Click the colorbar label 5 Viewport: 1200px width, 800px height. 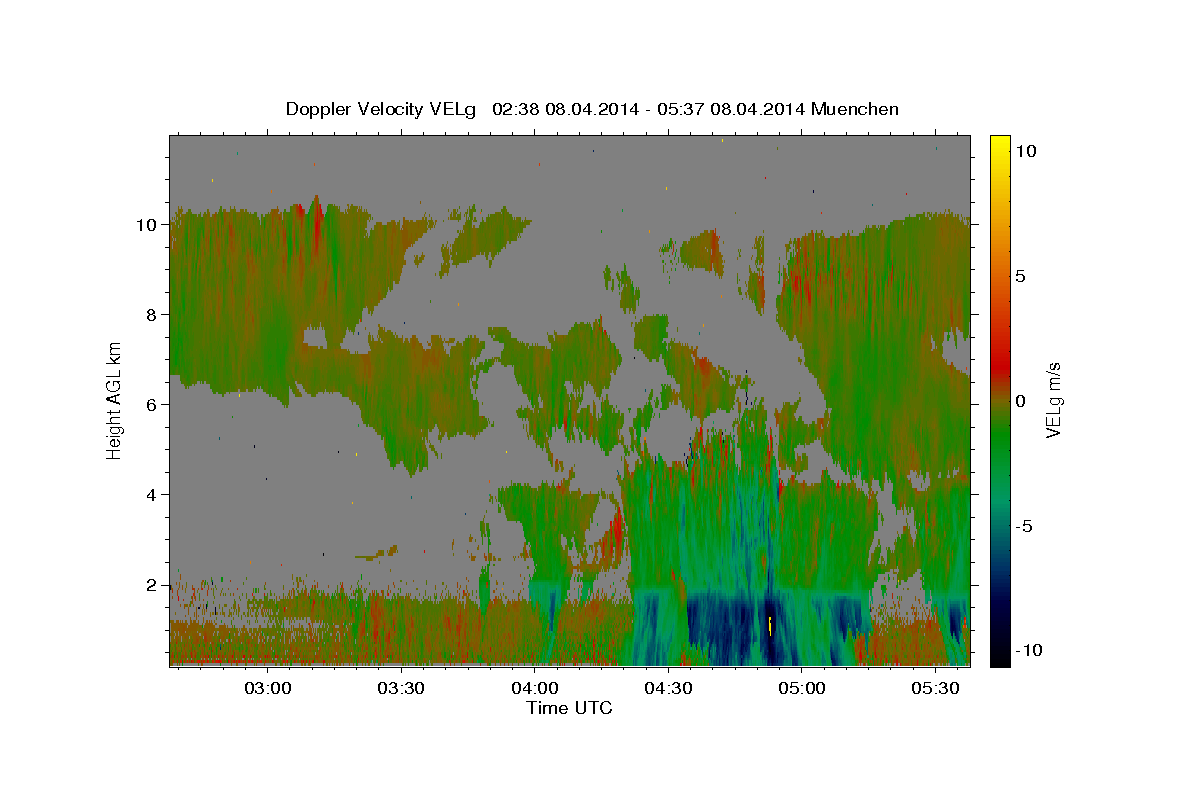(x=1020, y=276)
